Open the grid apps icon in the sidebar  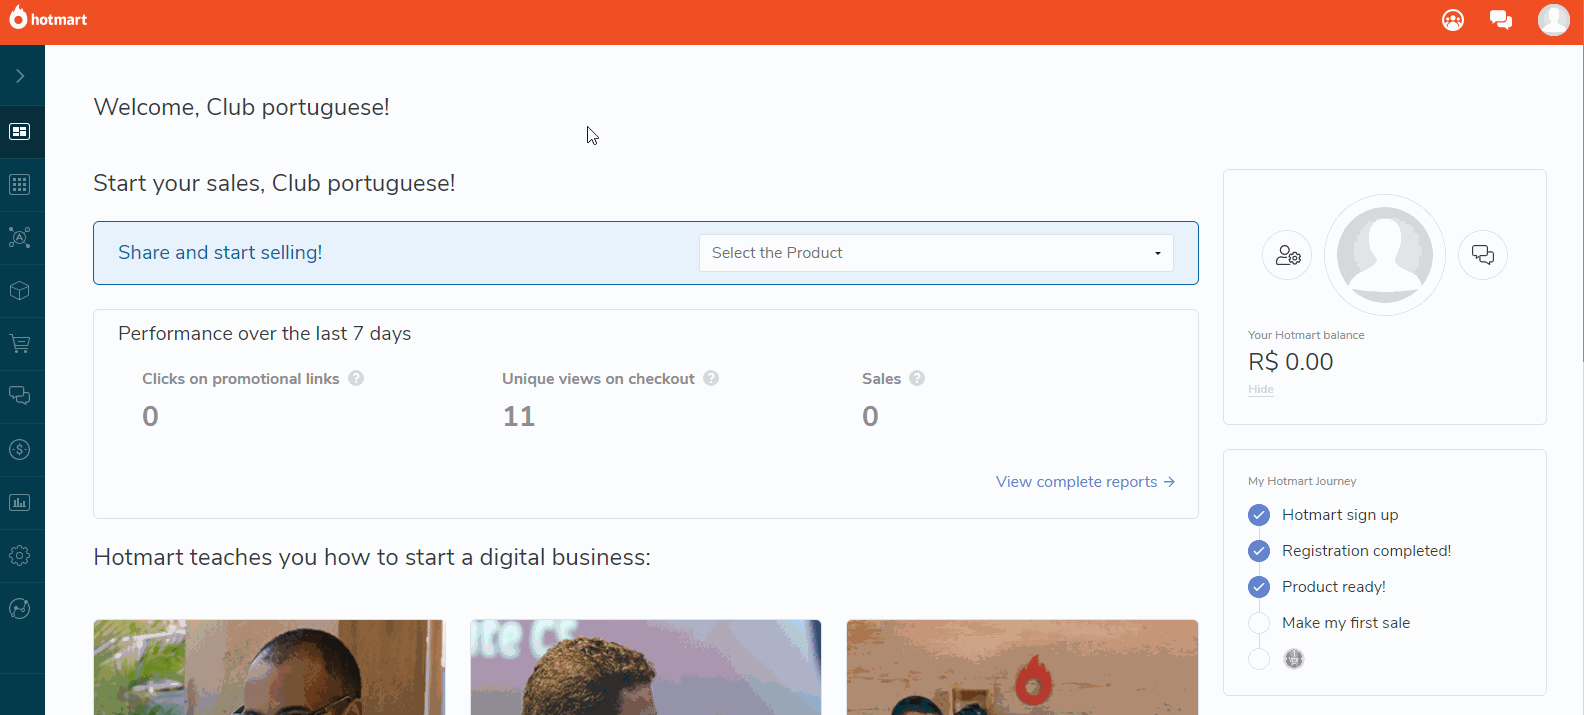pyautogui.click(x=20, y=185)
